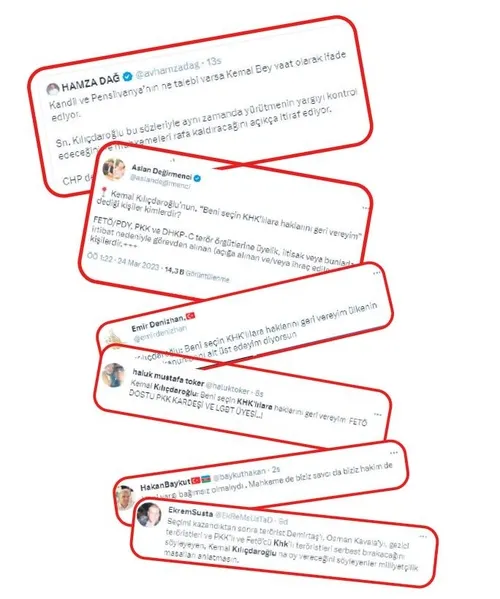Click Aslan Değirmenci's verified badge
Viewport: 500px width, 599px height.
[x=197, y=178]
